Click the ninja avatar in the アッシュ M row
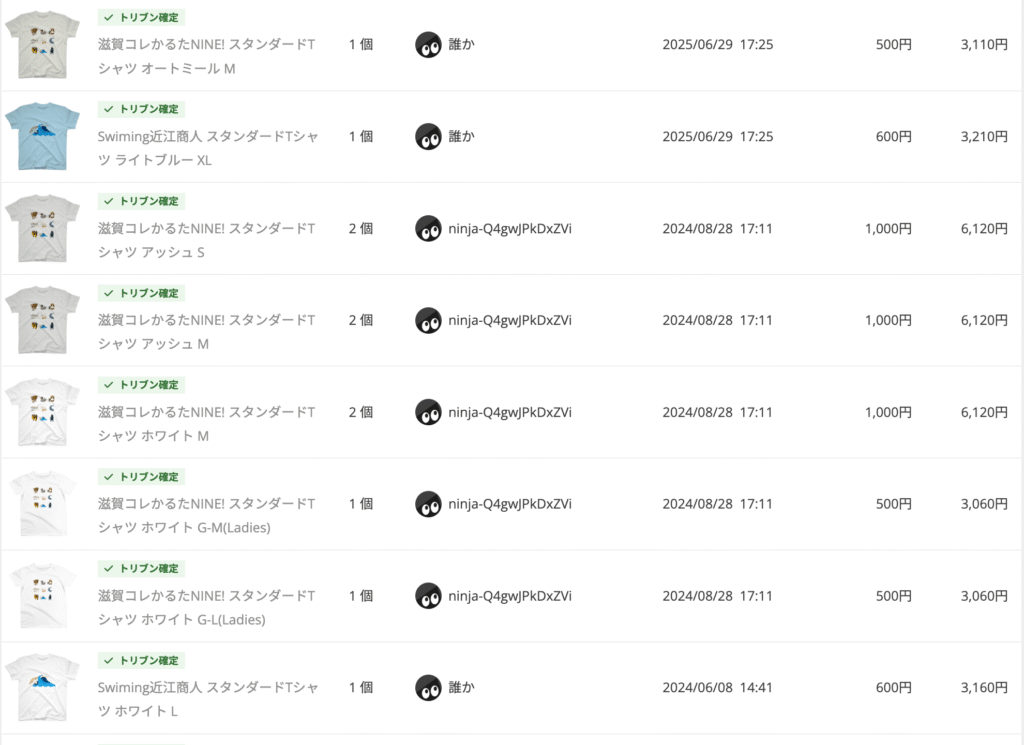 pyautogui.click(x=428, y=320)
